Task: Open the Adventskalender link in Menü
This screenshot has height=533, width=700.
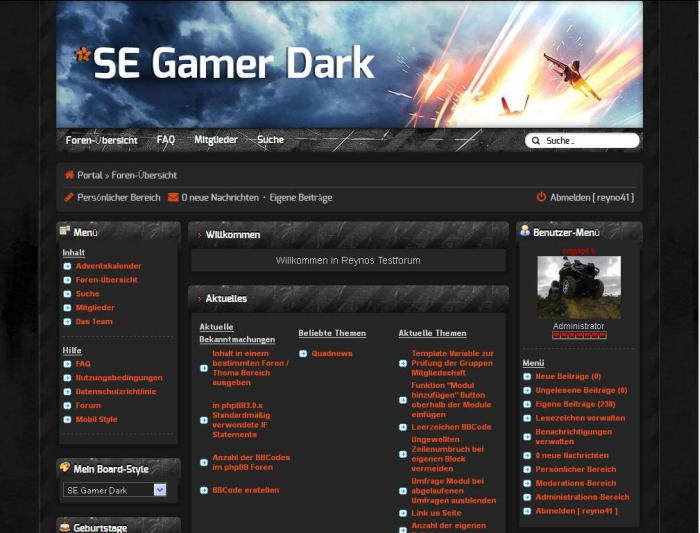Action: 108,266
